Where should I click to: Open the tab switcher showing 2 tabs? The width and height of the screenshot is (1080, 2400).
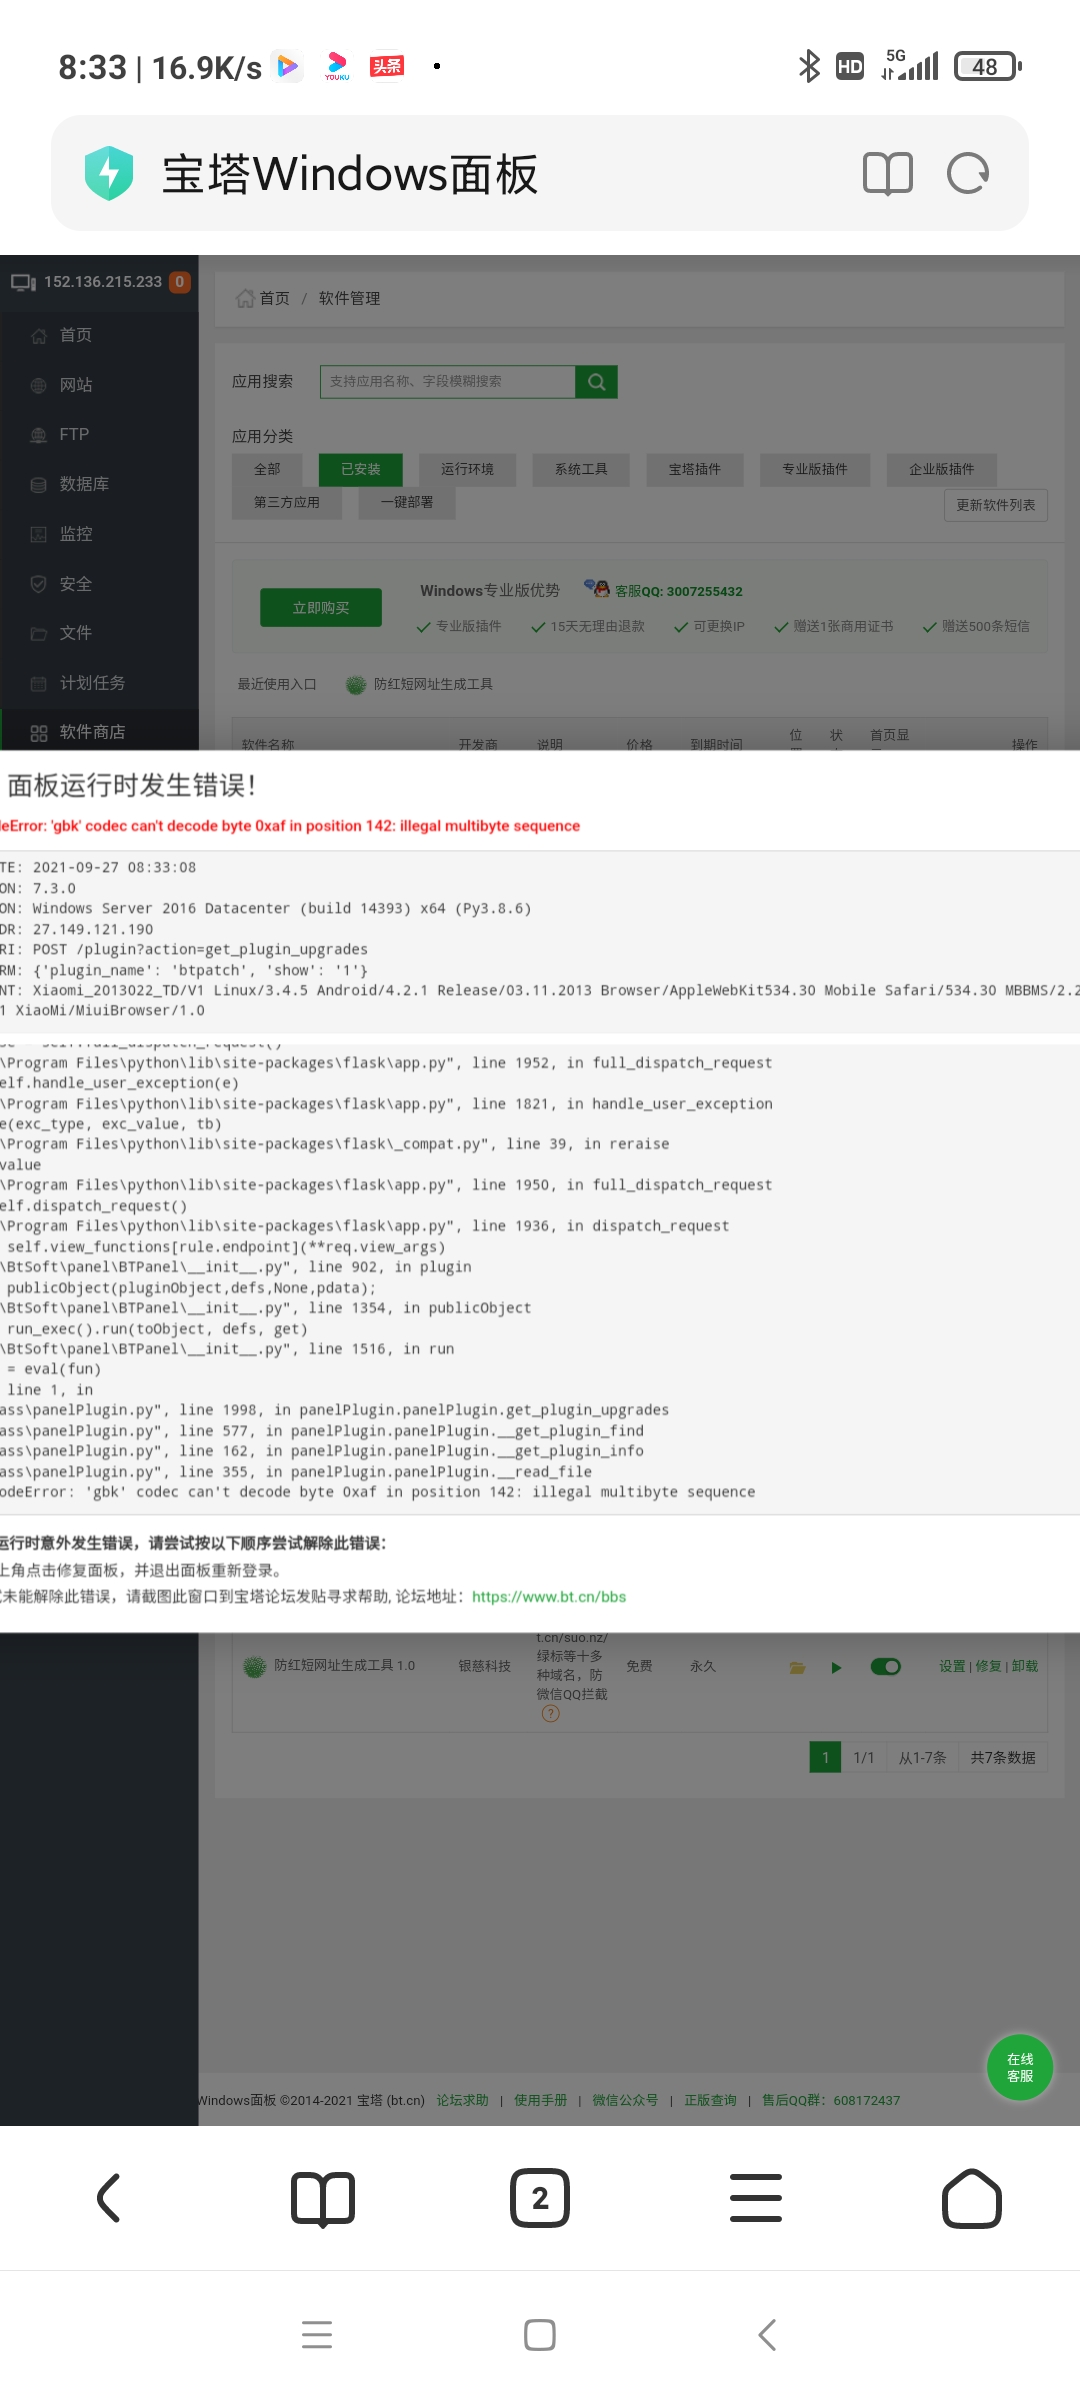(x=540, y=2198)
